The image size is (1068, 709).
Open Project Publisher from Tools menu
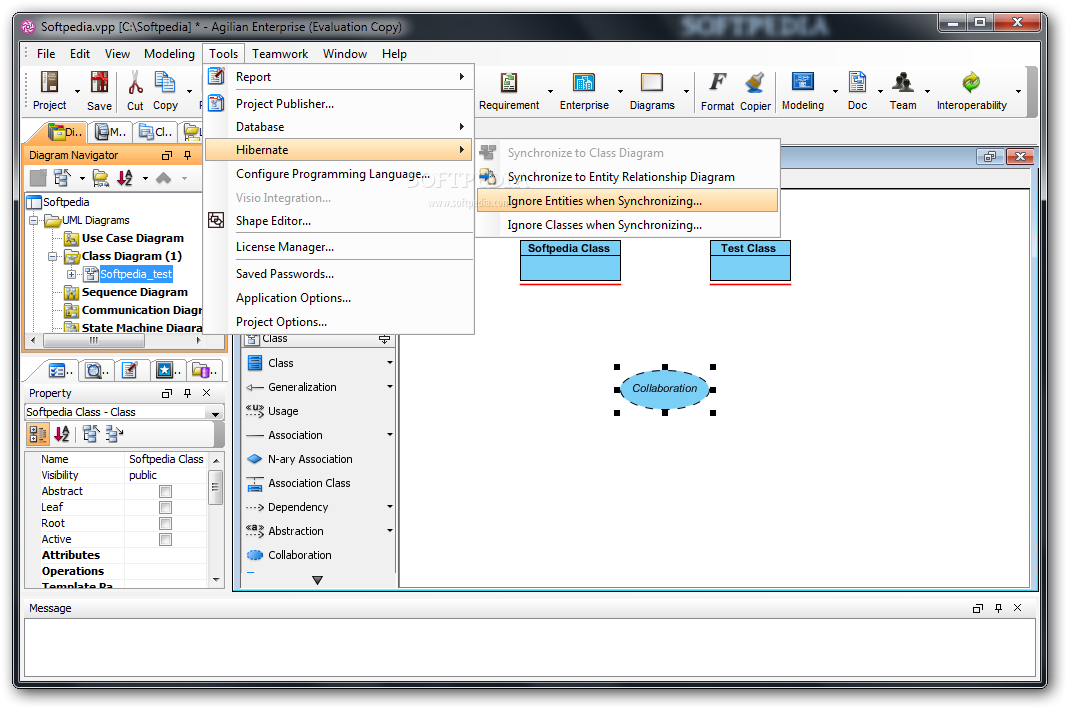[x=339, y=104]
